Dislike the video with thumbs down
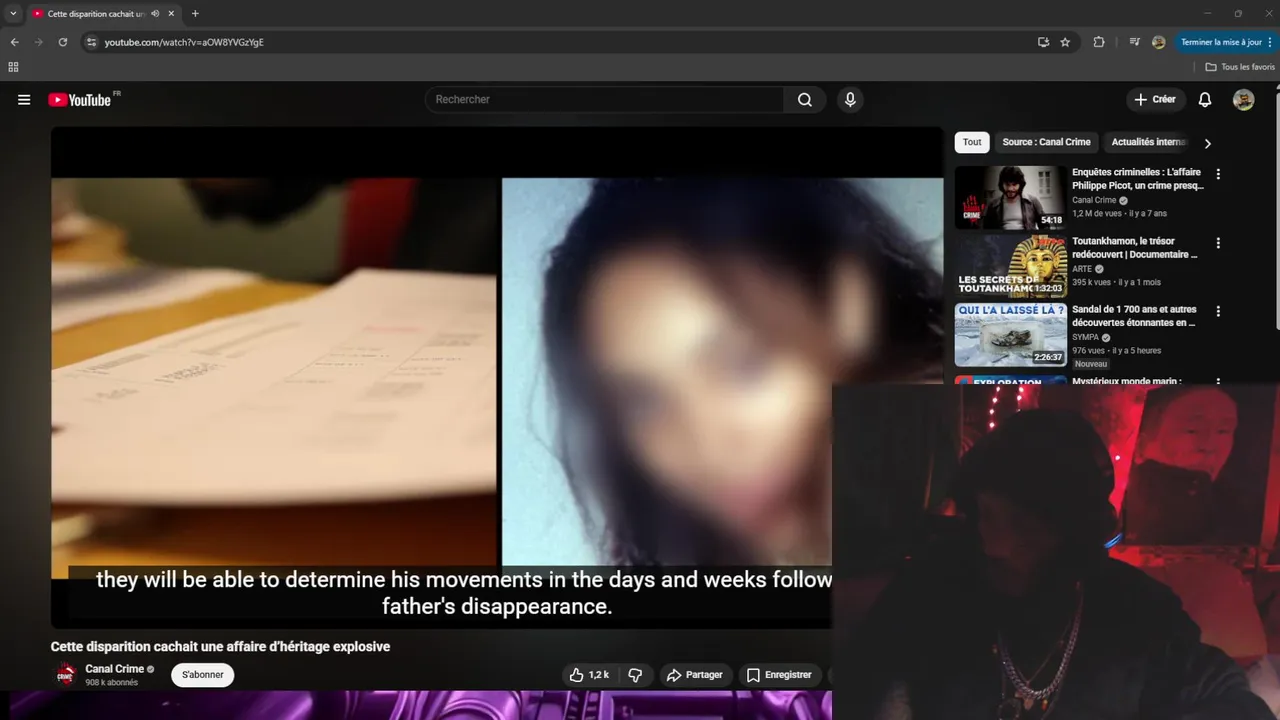The width and height of the screenshot is (1280, 720). 635,675
